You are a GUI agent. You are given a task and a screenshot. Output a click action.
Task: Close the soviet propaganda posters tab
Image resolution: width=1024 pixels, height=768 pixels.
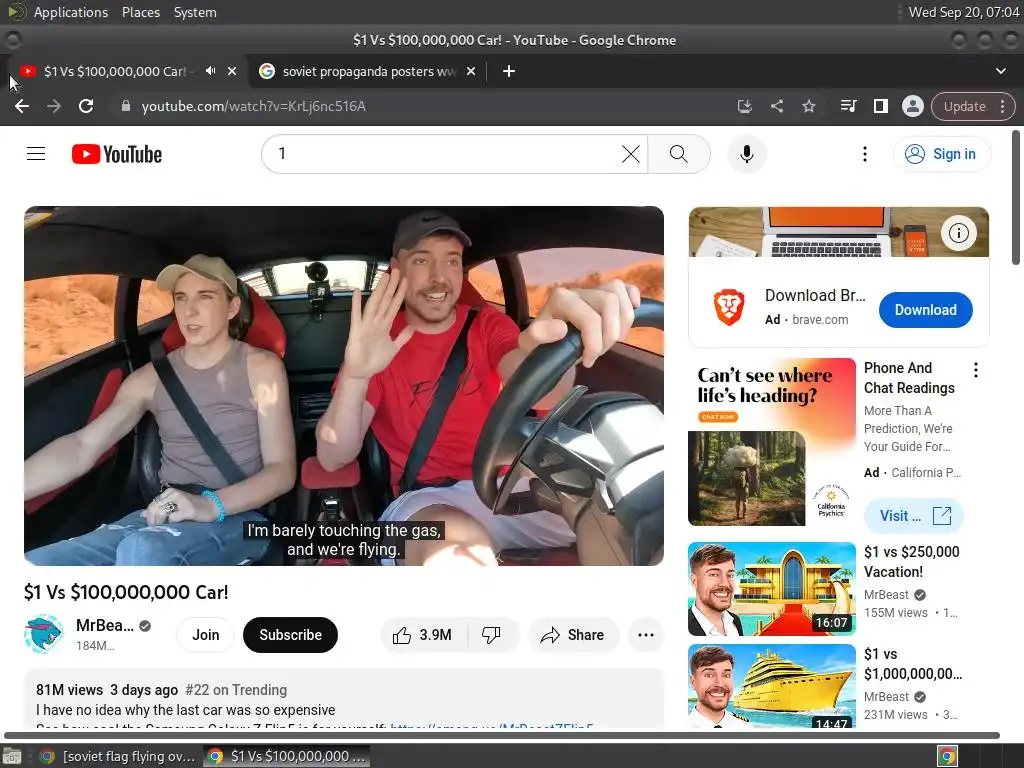[471, 71]
